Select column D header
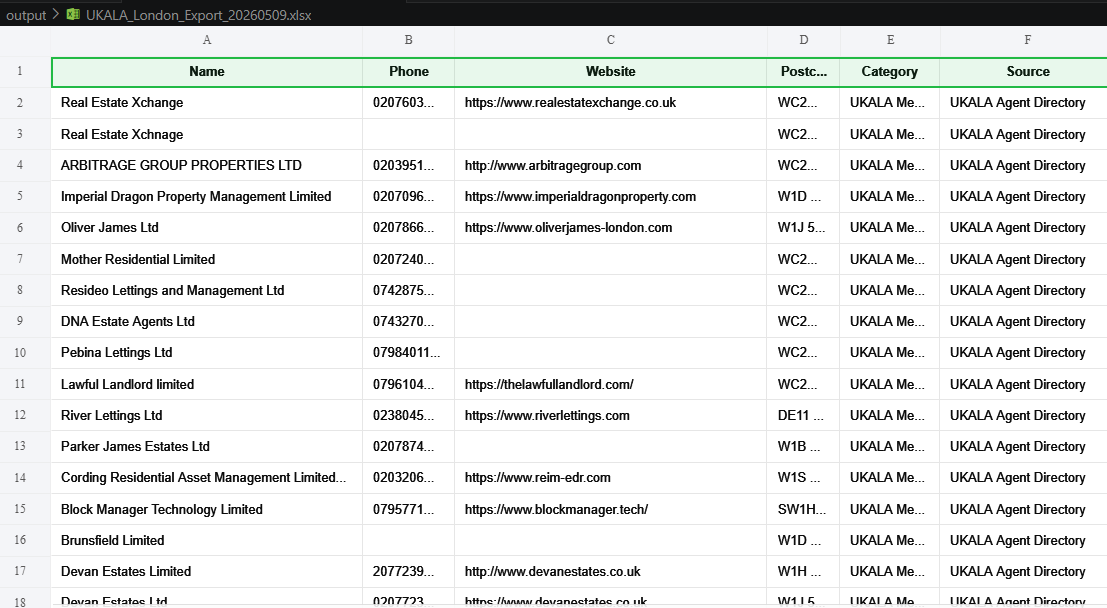Image resolution: width=1107 pixels, height=608 pixels. [803, 40]
